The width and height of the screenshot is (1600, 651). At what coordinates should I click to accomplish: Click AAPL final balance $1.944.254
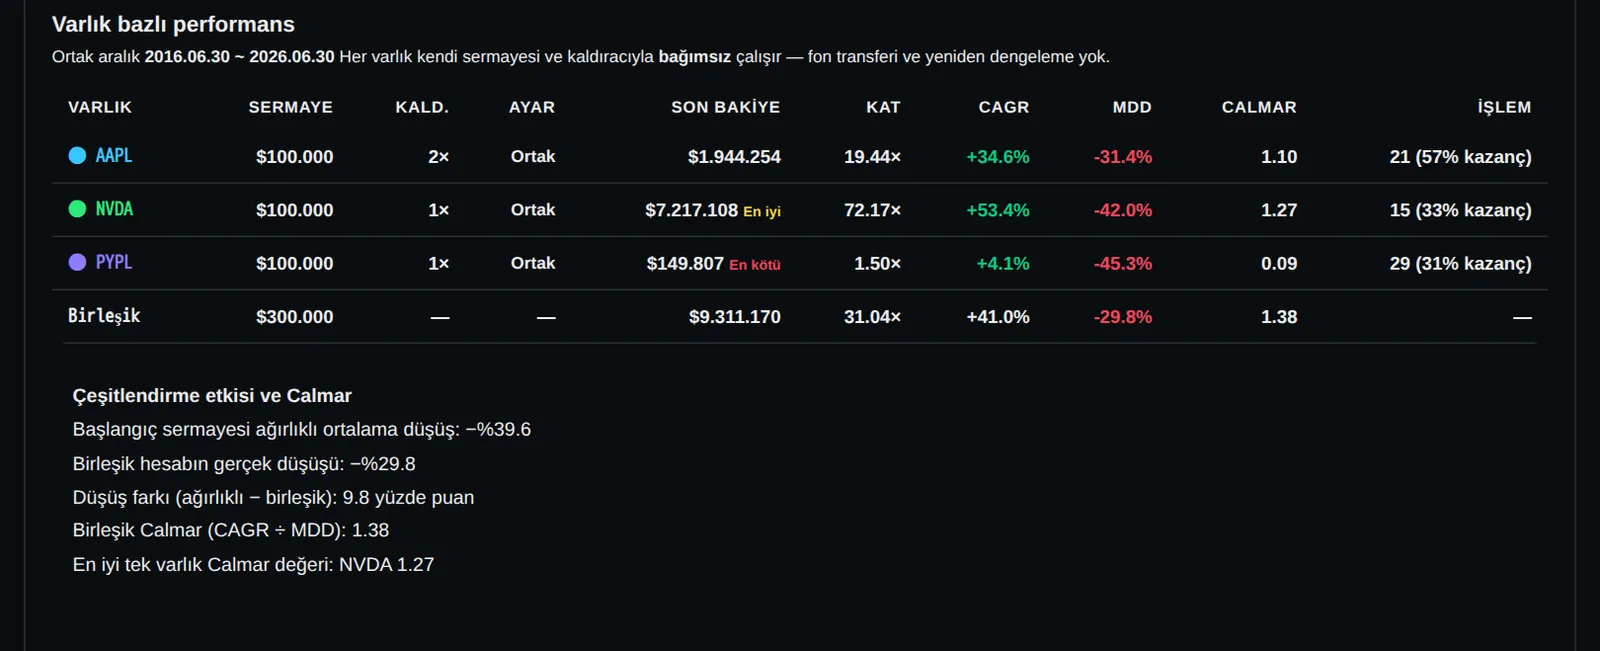(734, 157)
